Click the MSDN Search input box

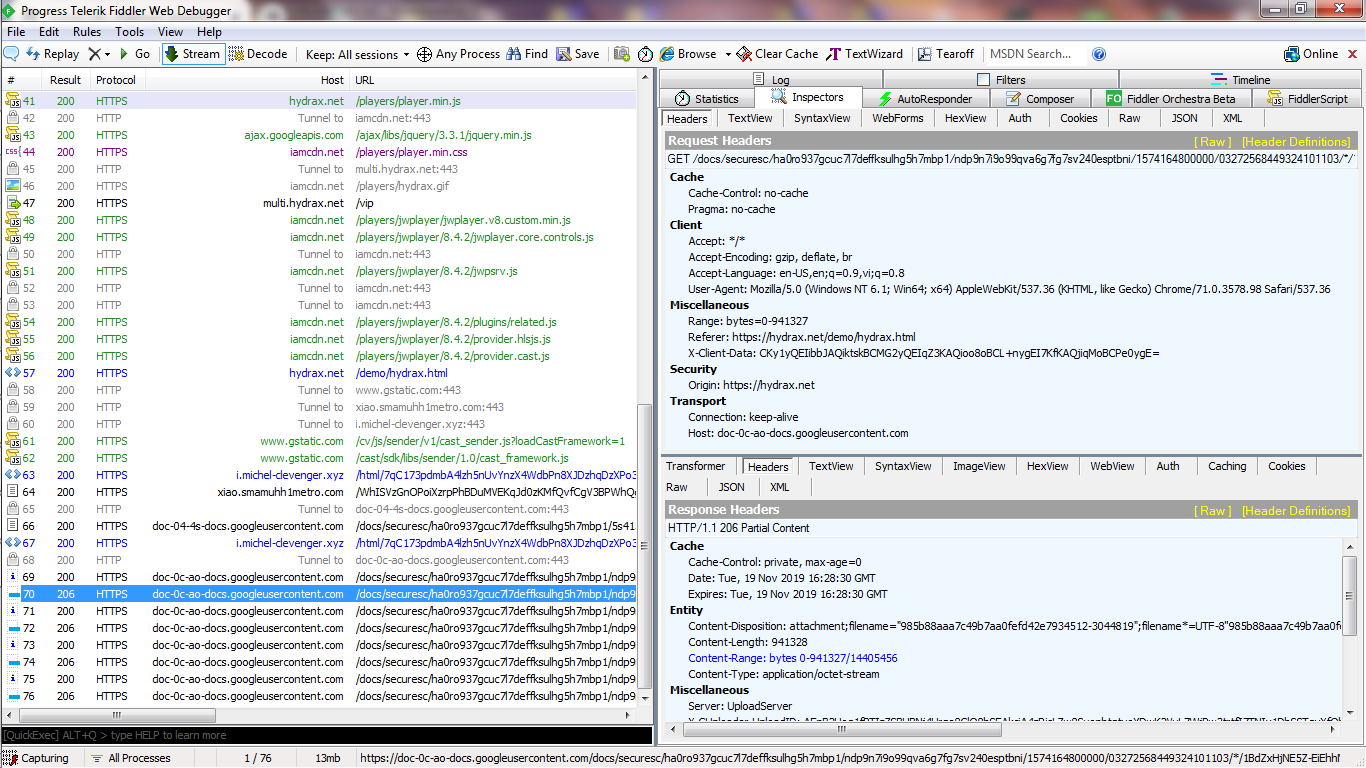1034,54
